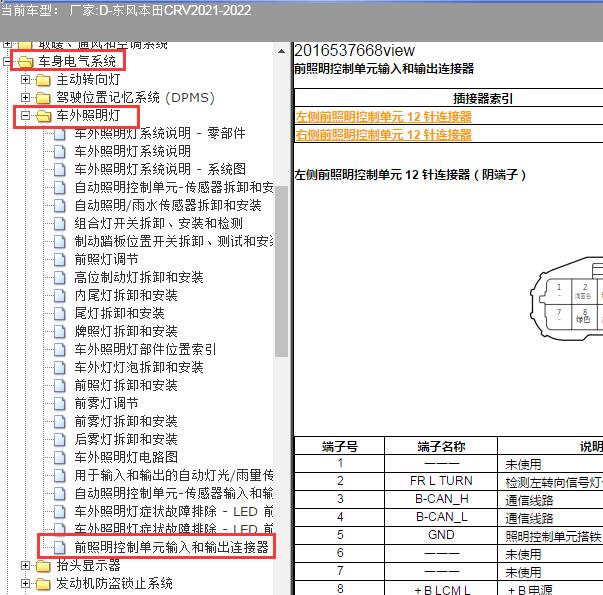Open 自动照明控制单元-传感器拆卸和安装 page
This screenshot has height=595, width=603.
[174, 187]
